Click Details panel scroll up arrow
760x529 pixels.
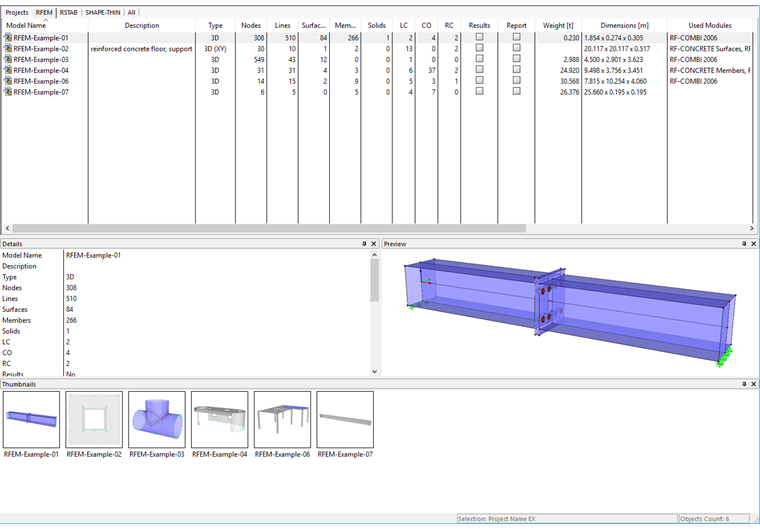[374, 255]
